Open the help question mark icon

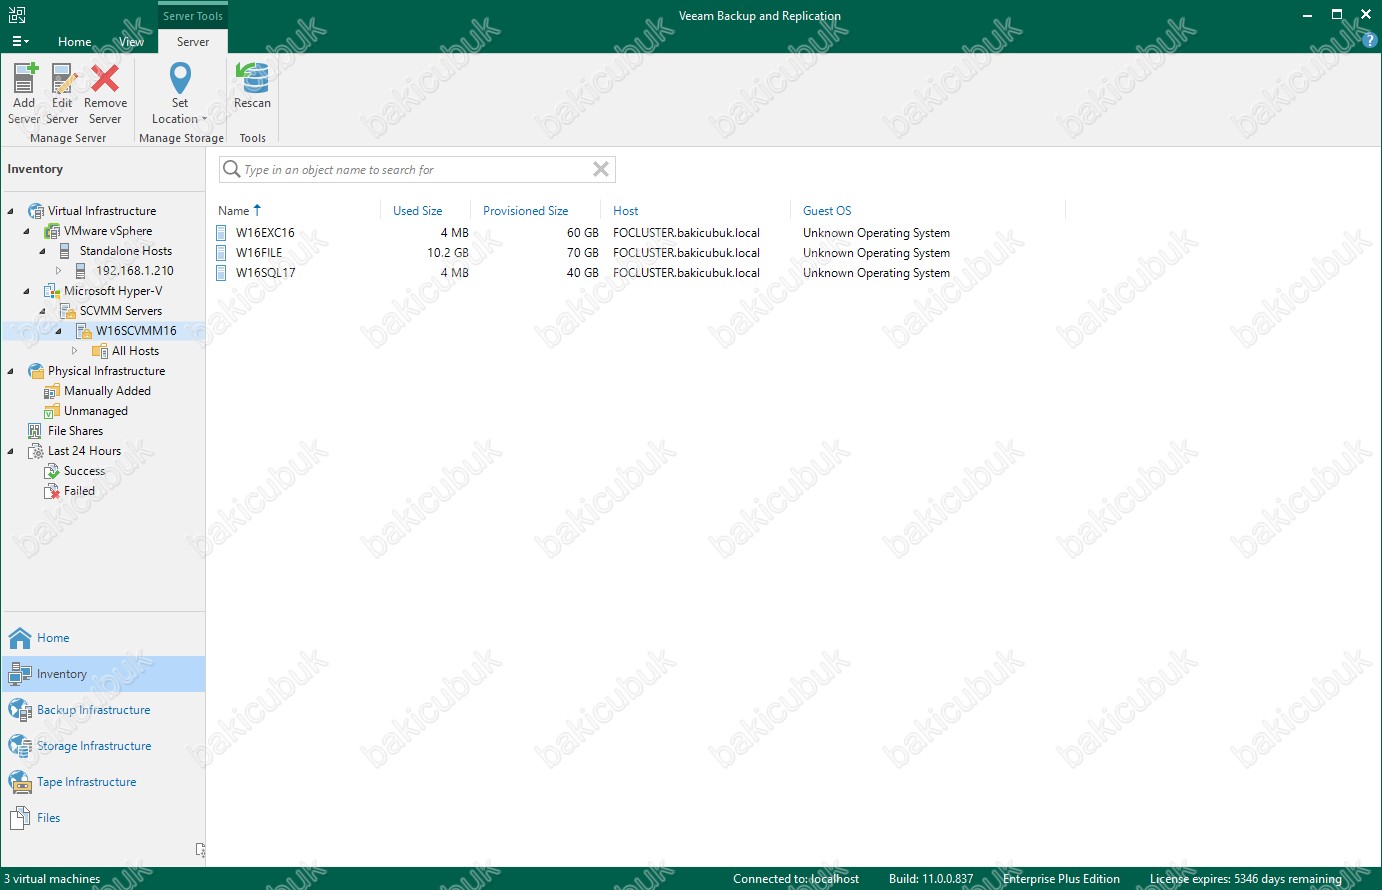[x=1370, y=40]
